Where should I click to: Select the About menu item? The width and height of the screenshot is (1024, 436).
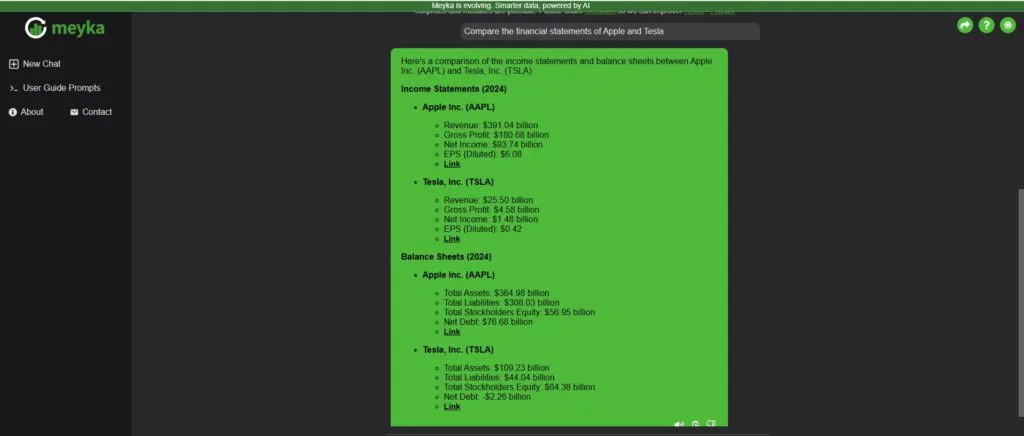pyautogui.click(x=32, y=112)
